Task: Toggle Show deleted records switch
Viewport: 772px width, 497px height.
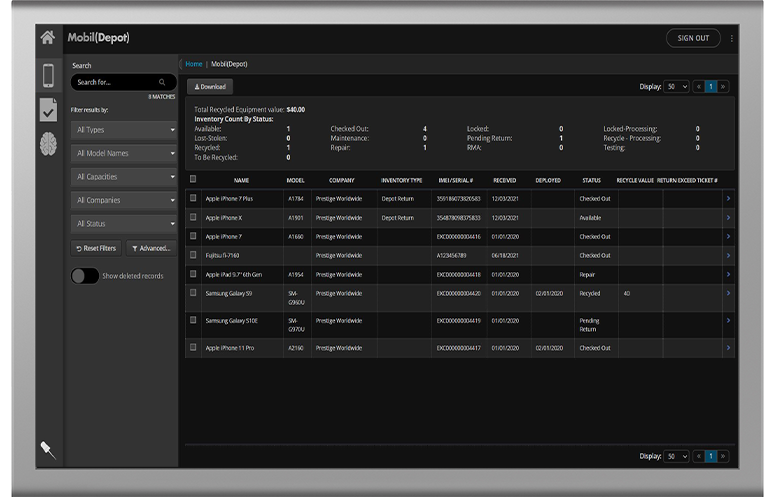Action: [85, 276]
